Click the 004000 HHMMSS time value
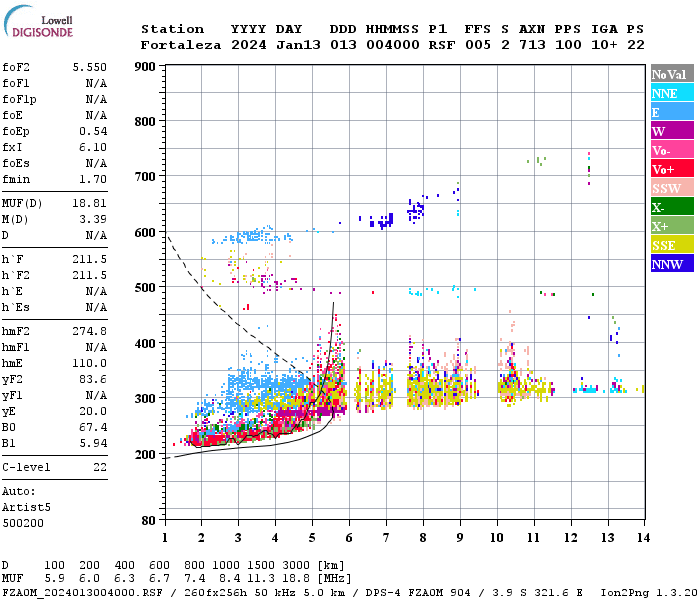The image size is (700, 600). pyautogui.click(x=393, y=45)
